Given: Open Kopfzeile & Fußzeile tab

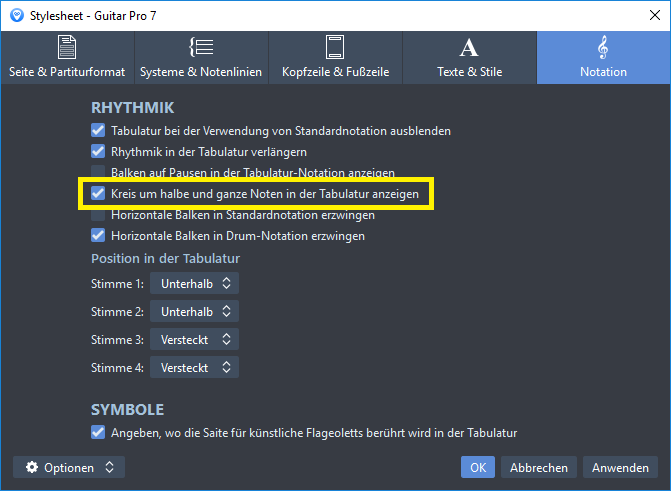Looking at the screenshot, I should [x=336, y=57].
